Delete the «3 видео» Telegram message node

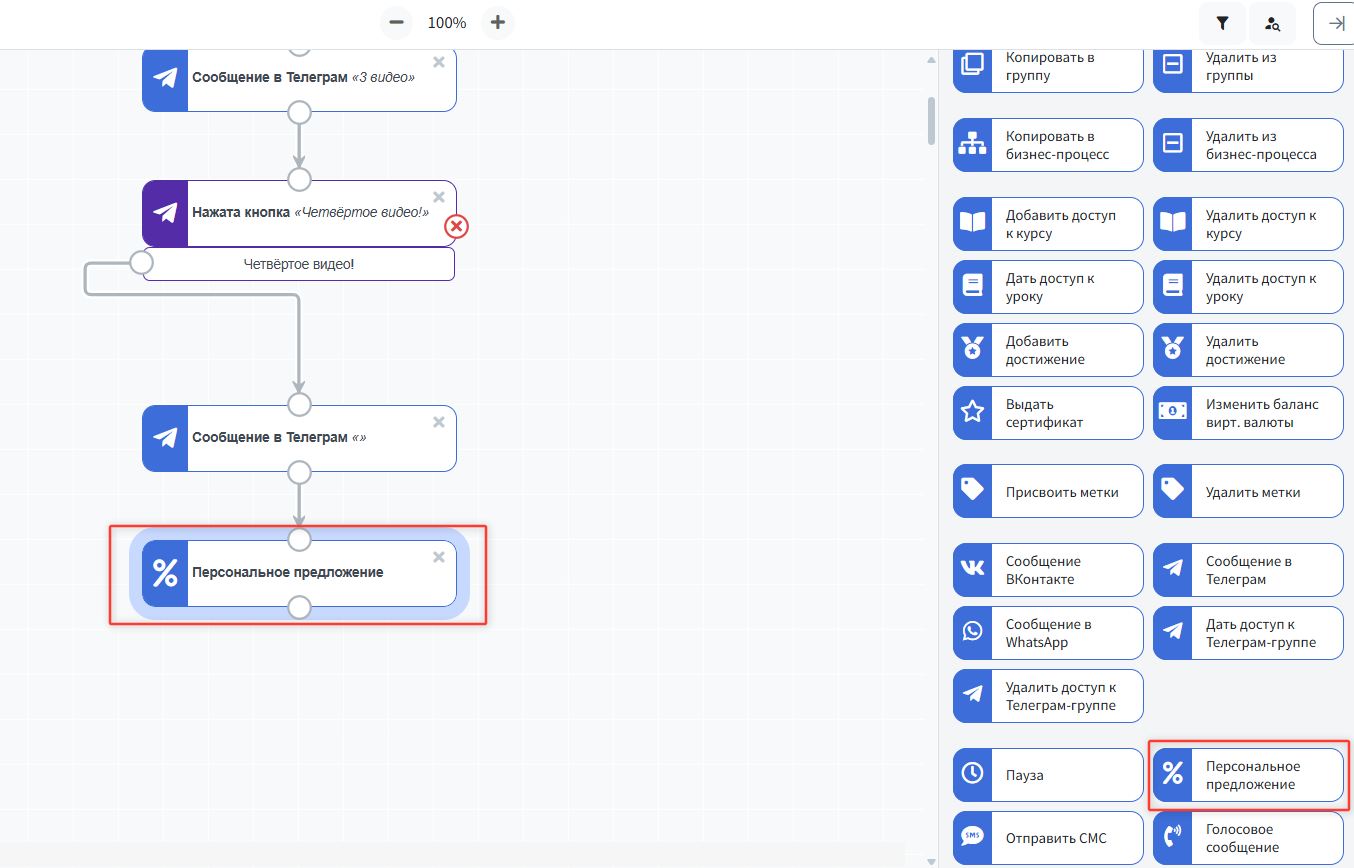click(x=438, y=62)
